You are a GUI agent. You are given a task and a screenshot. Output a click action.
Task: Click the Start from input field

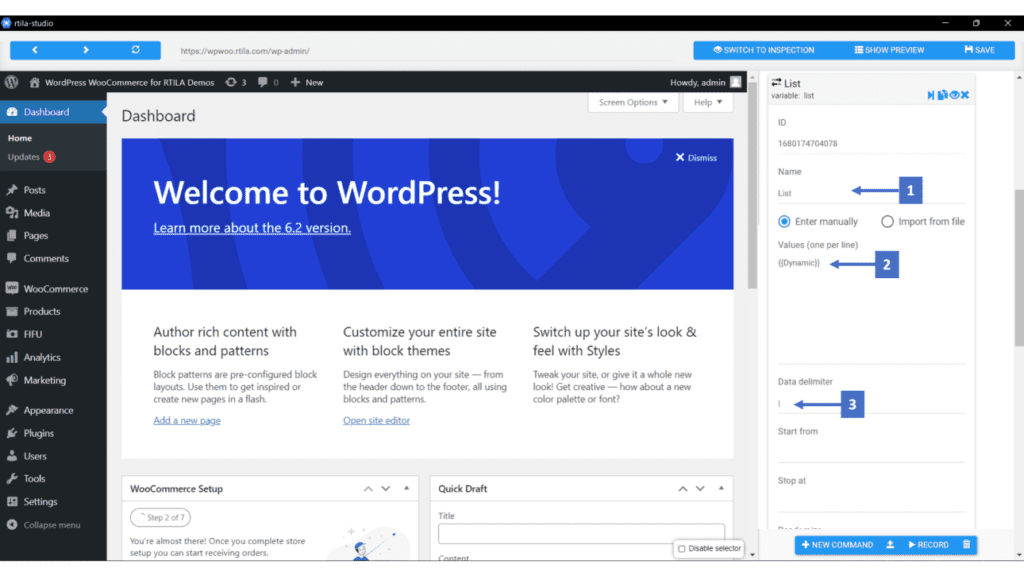tap(871, 452)
